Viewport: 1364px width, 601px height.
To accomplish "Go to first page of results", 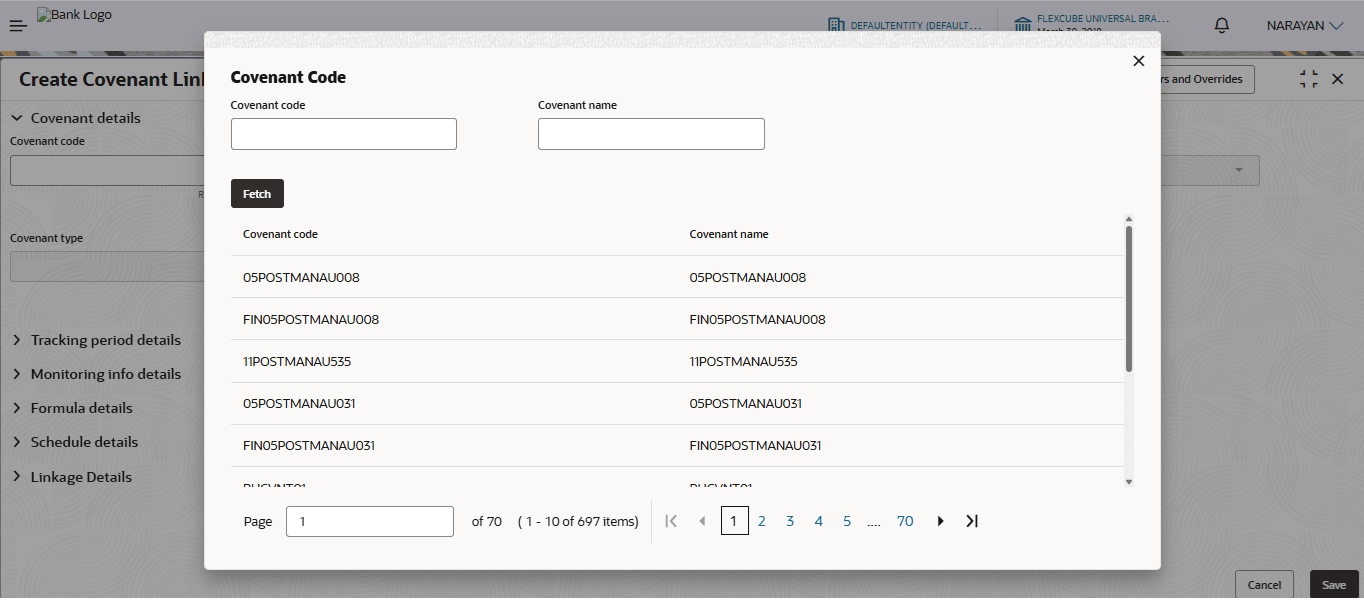I will [672, 521].
